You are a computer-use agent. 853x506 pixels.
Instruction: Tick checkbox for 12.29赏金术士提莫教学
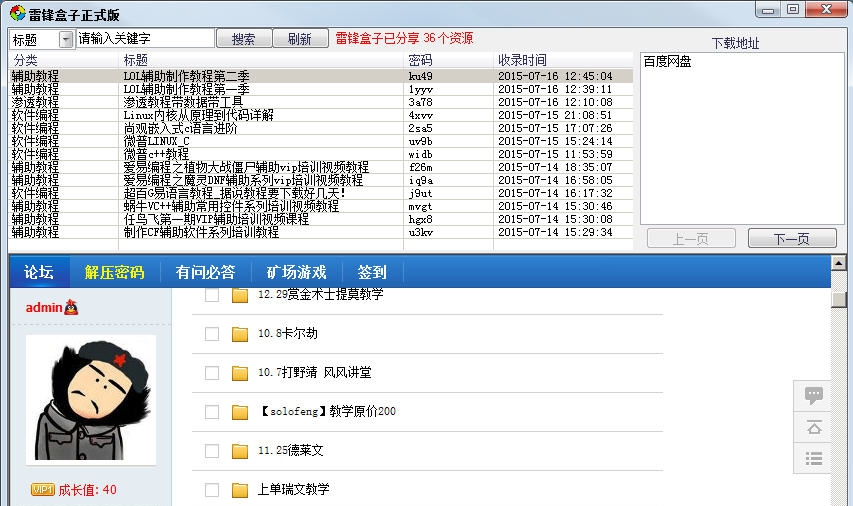click(x=212, y=295)
